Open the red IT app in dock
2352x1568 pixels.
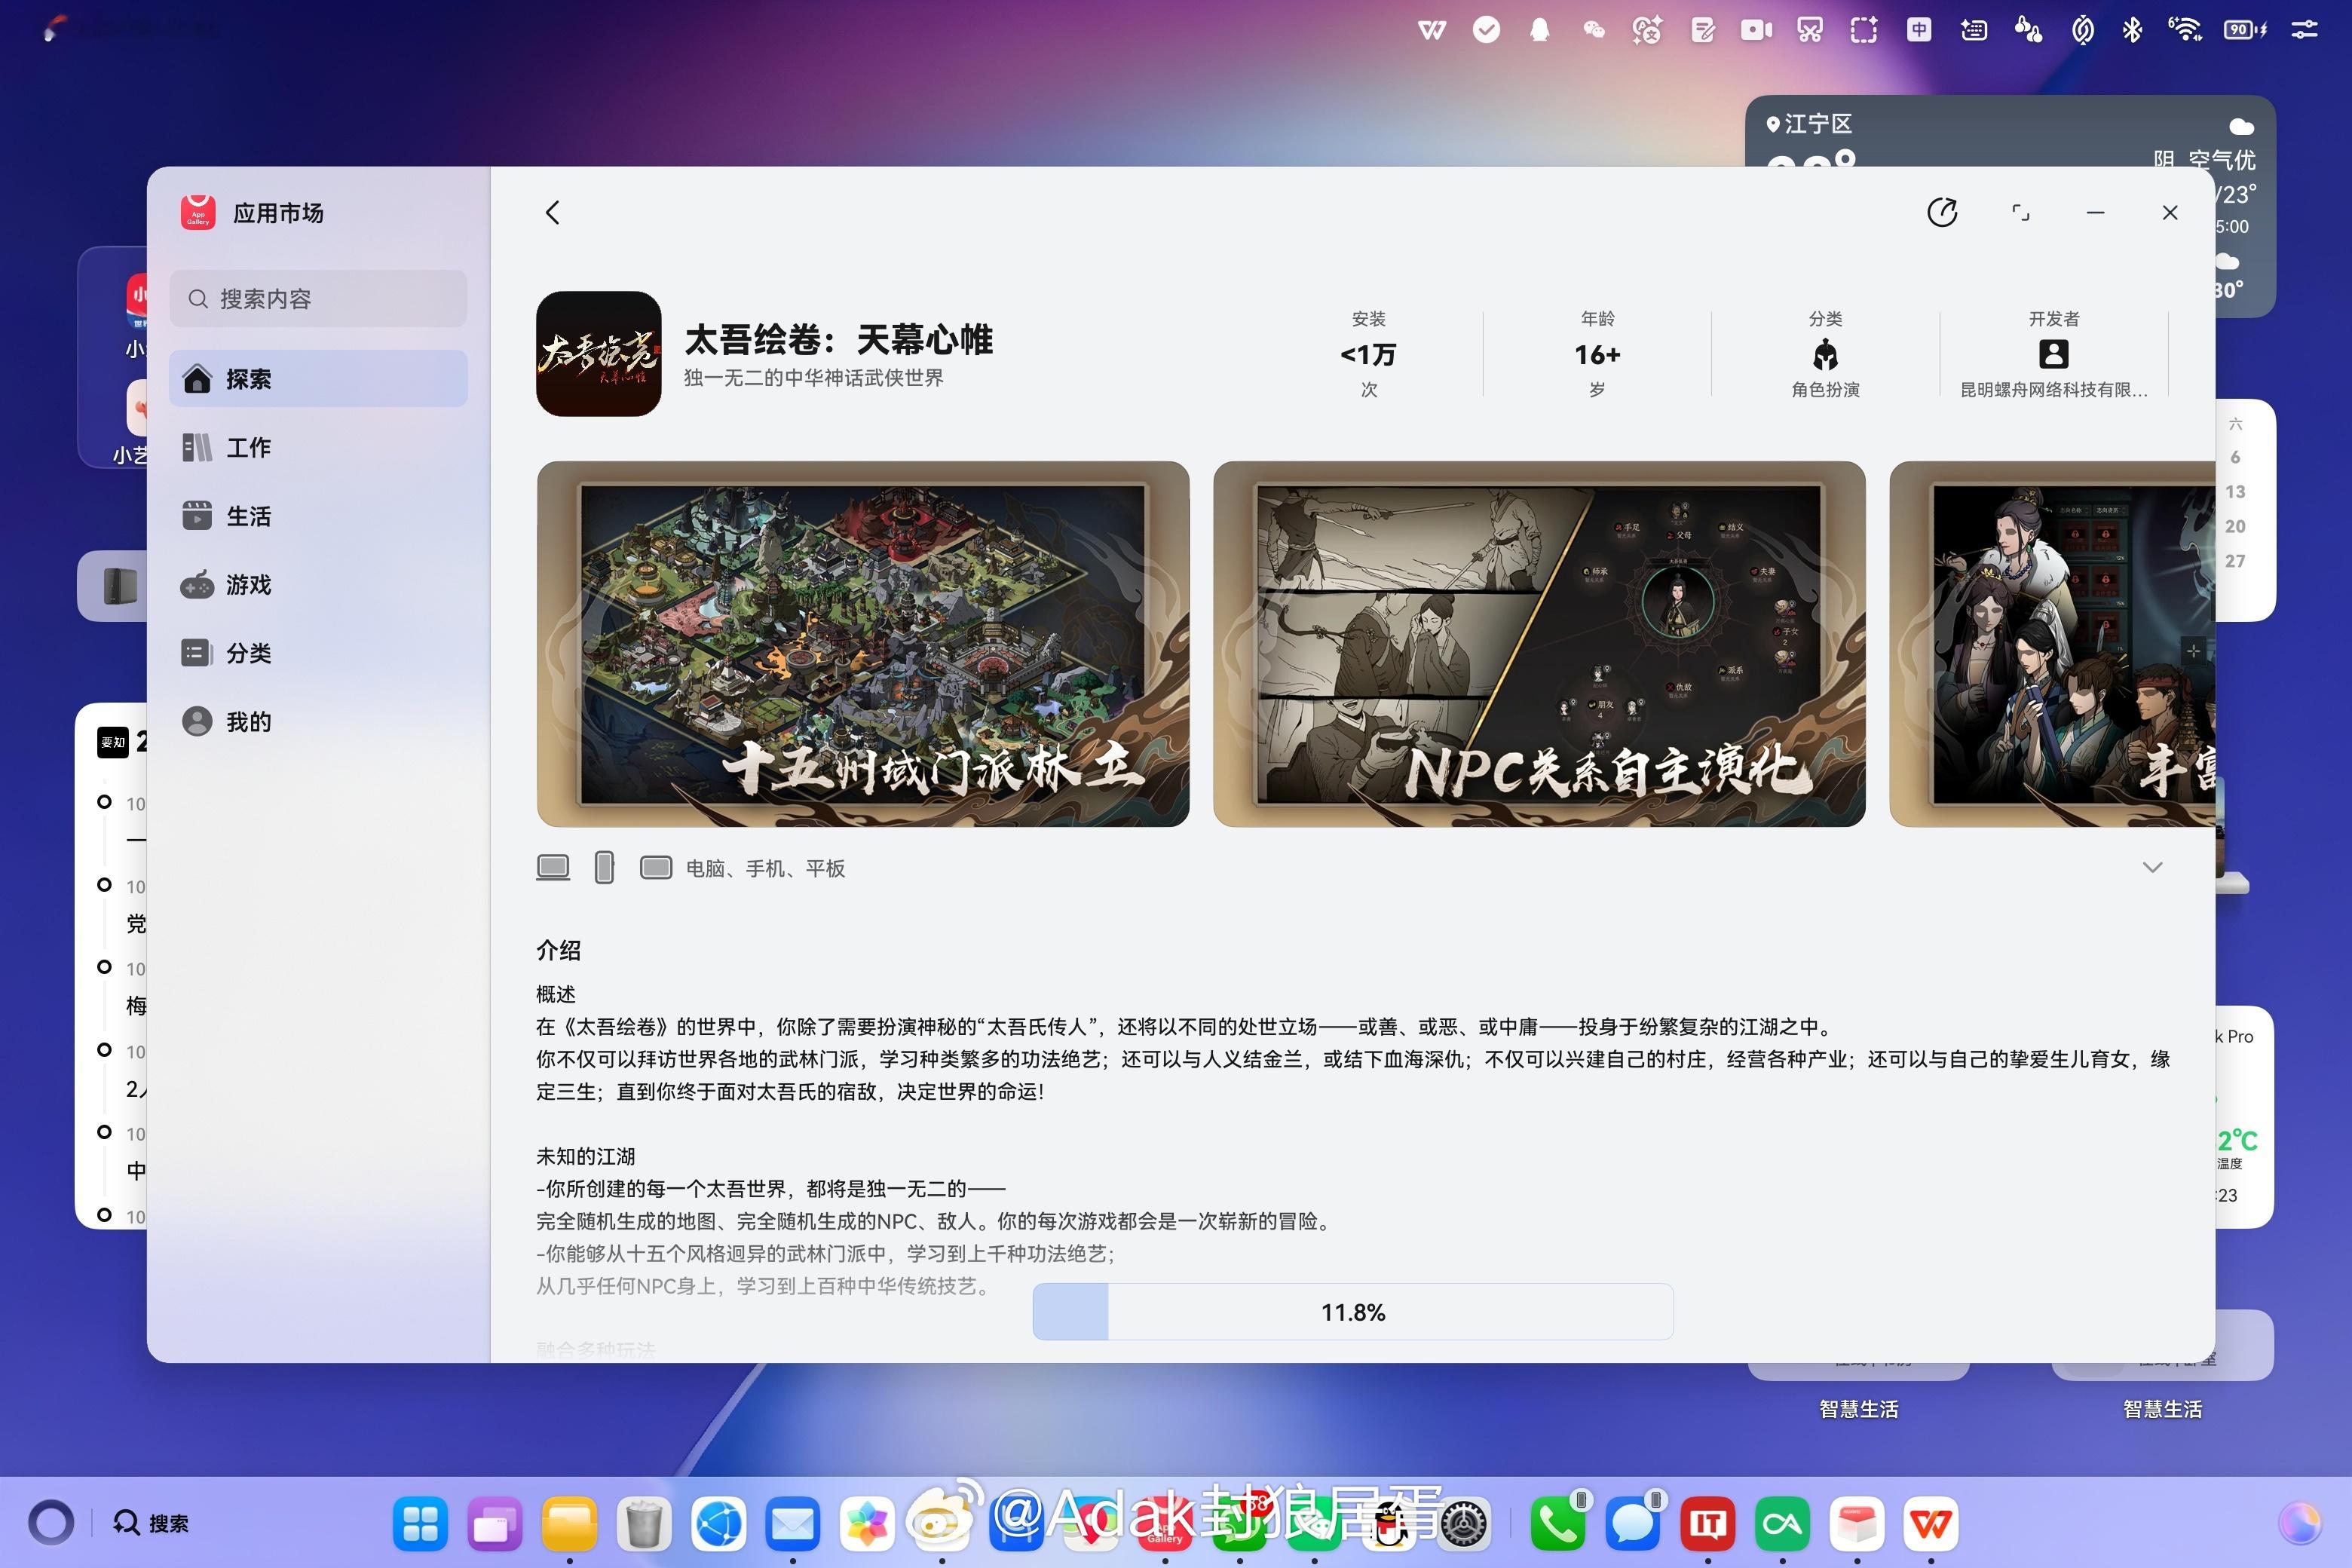pyautogui.click(x=1707, y=1523)
